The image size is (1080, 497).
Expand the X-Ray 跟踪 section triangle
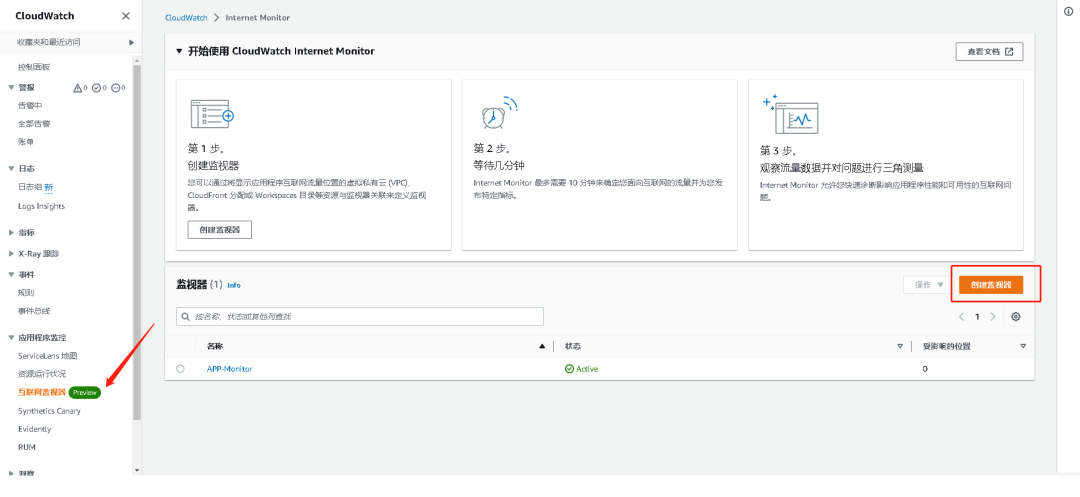coord(11,253)
